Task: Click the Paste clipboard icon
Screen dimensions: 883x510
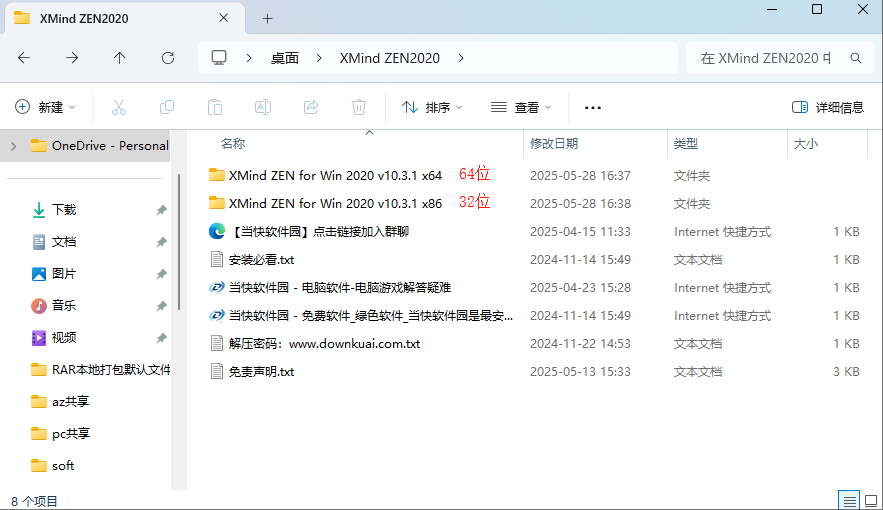Action: [x=215, y=107]
